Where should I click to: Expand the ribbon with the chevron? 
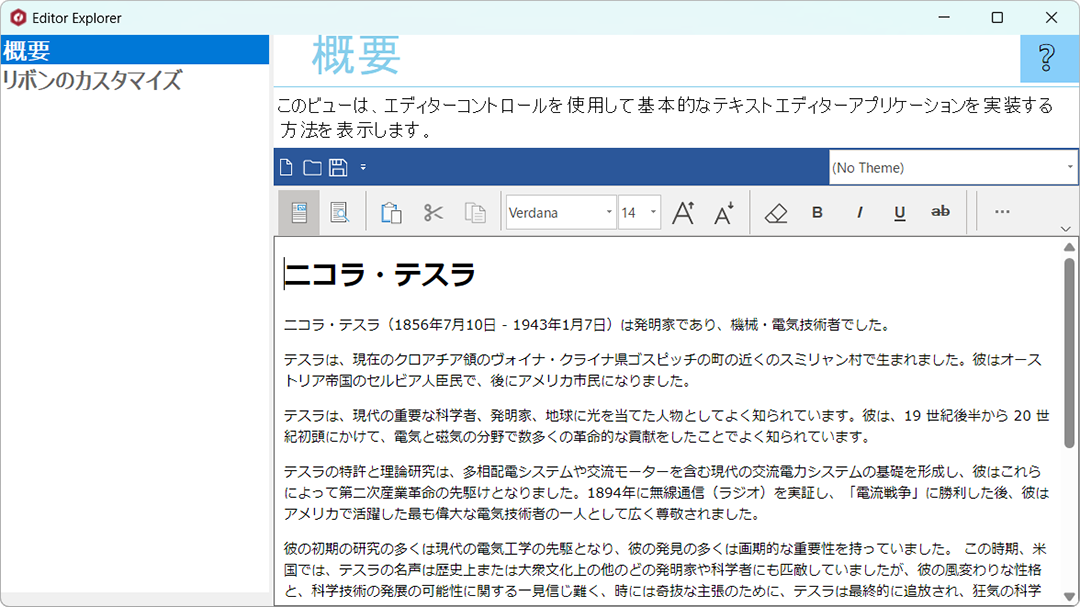click(x=1066, y=229)
